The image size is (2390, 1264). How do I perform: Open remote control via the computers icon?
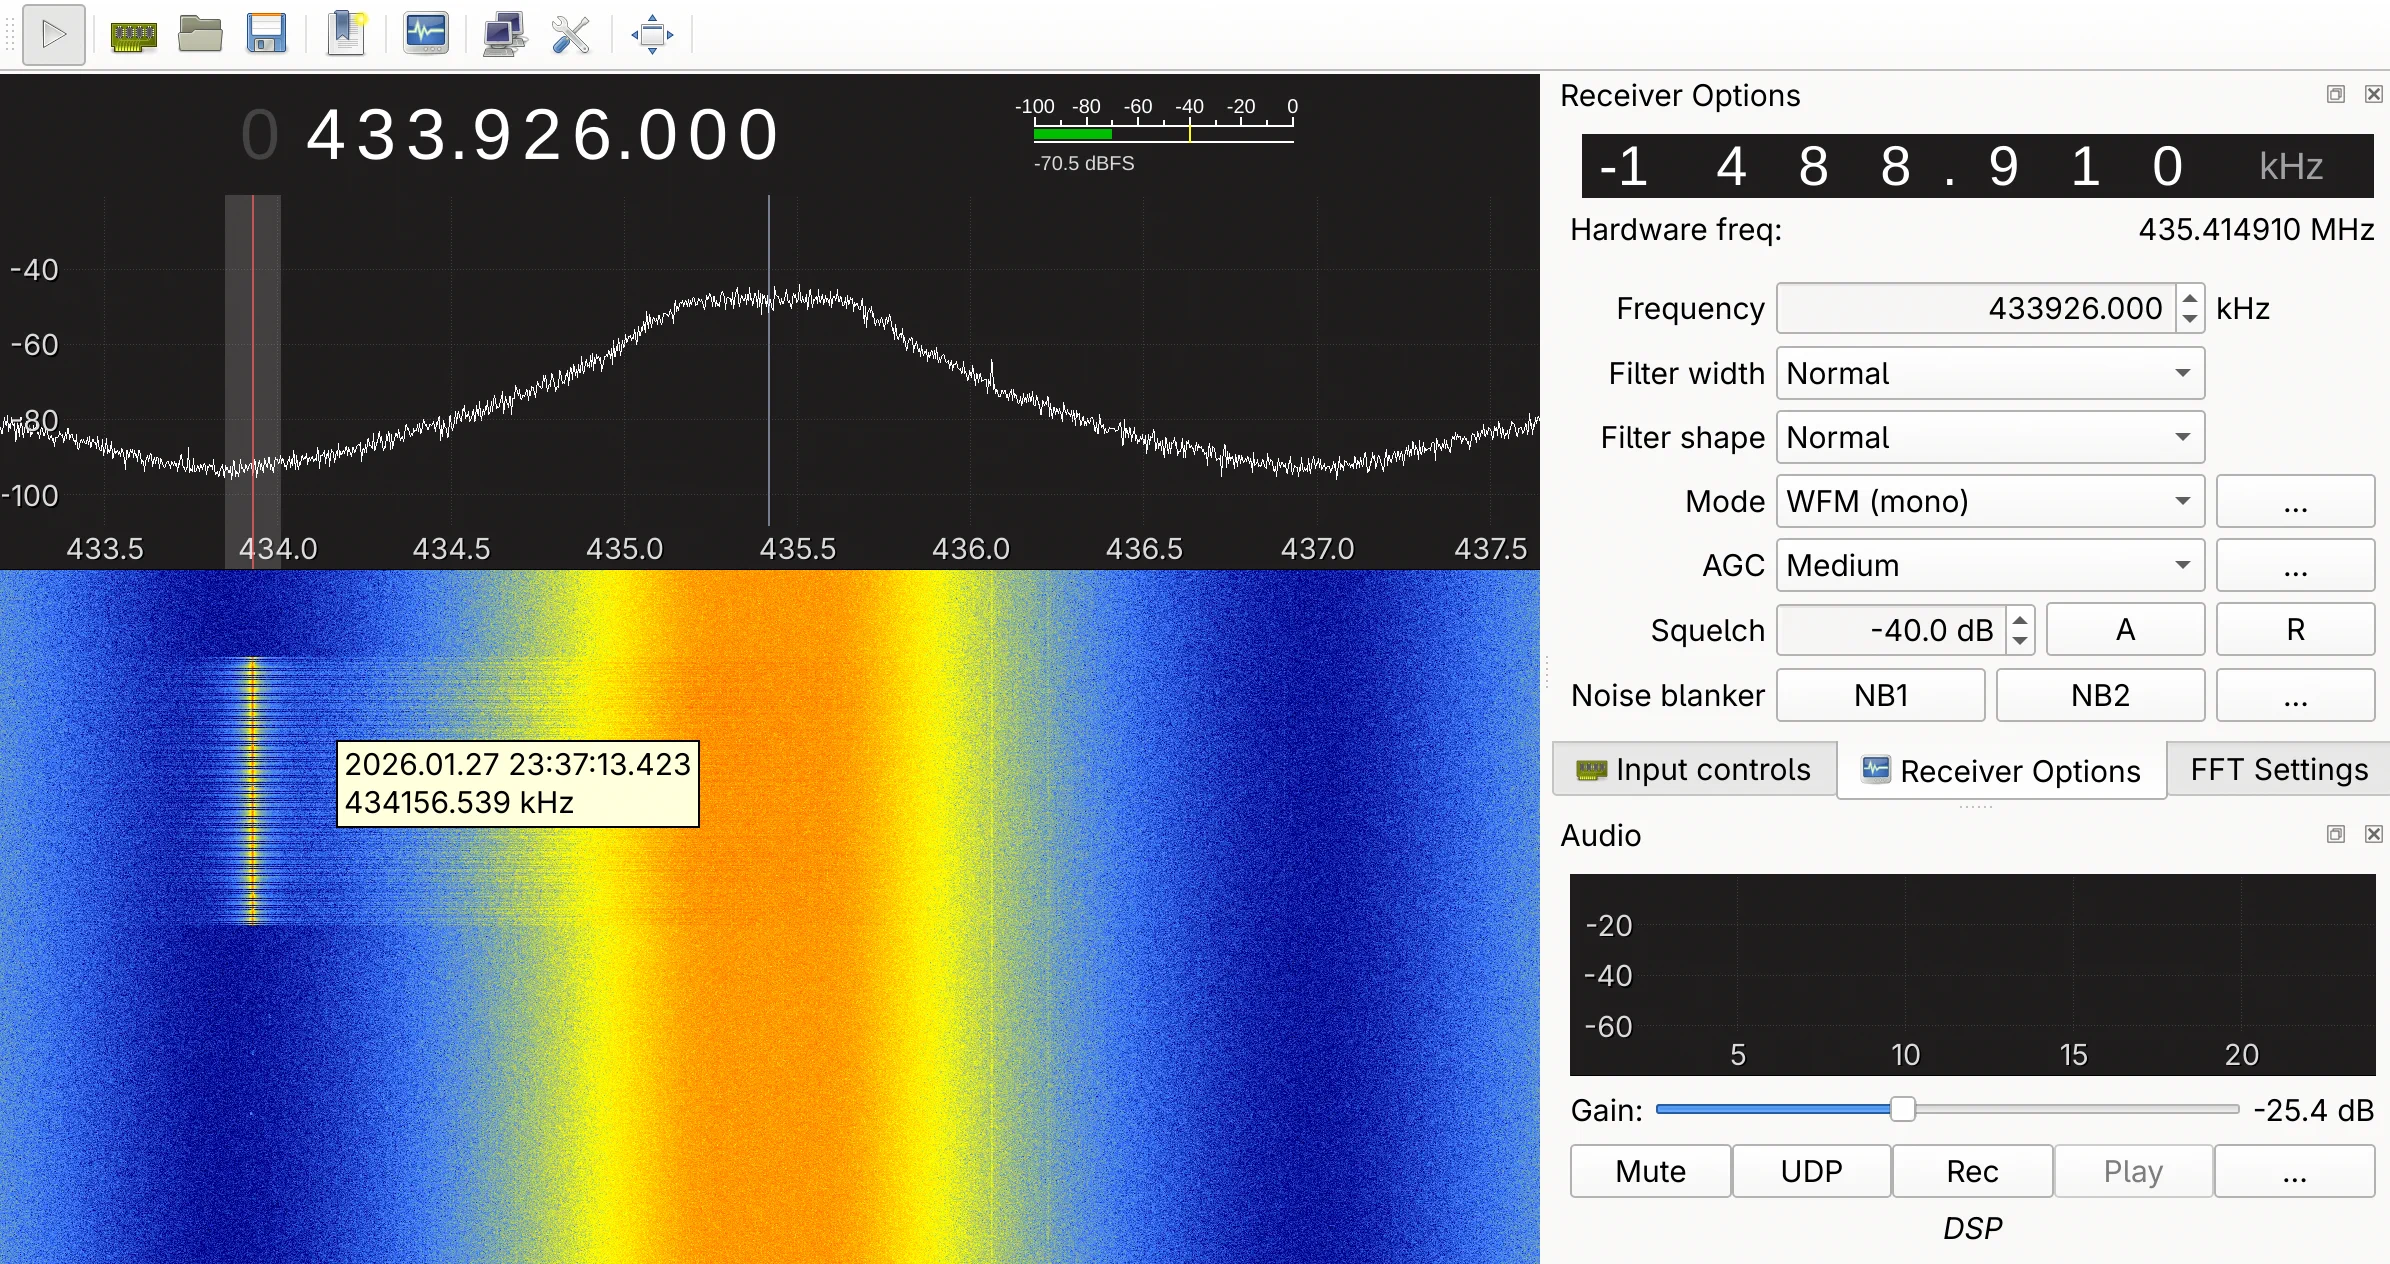pos(504,34)
